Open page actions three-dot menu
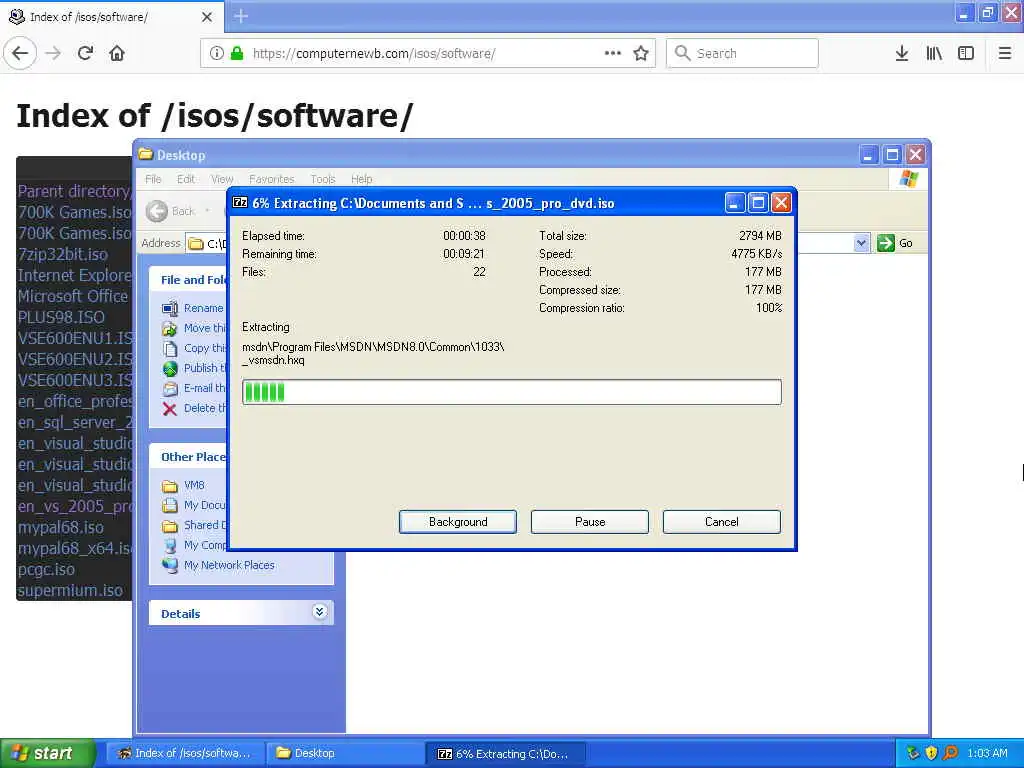Viewport: 1024px width, 768px height. point(613,53)
